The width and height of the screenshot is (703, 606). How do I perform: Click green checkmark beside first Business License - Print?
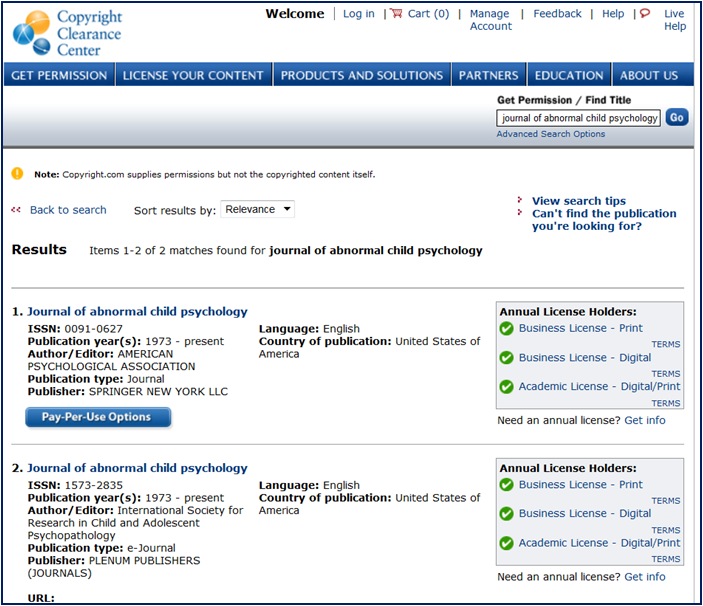coord(506,329)
